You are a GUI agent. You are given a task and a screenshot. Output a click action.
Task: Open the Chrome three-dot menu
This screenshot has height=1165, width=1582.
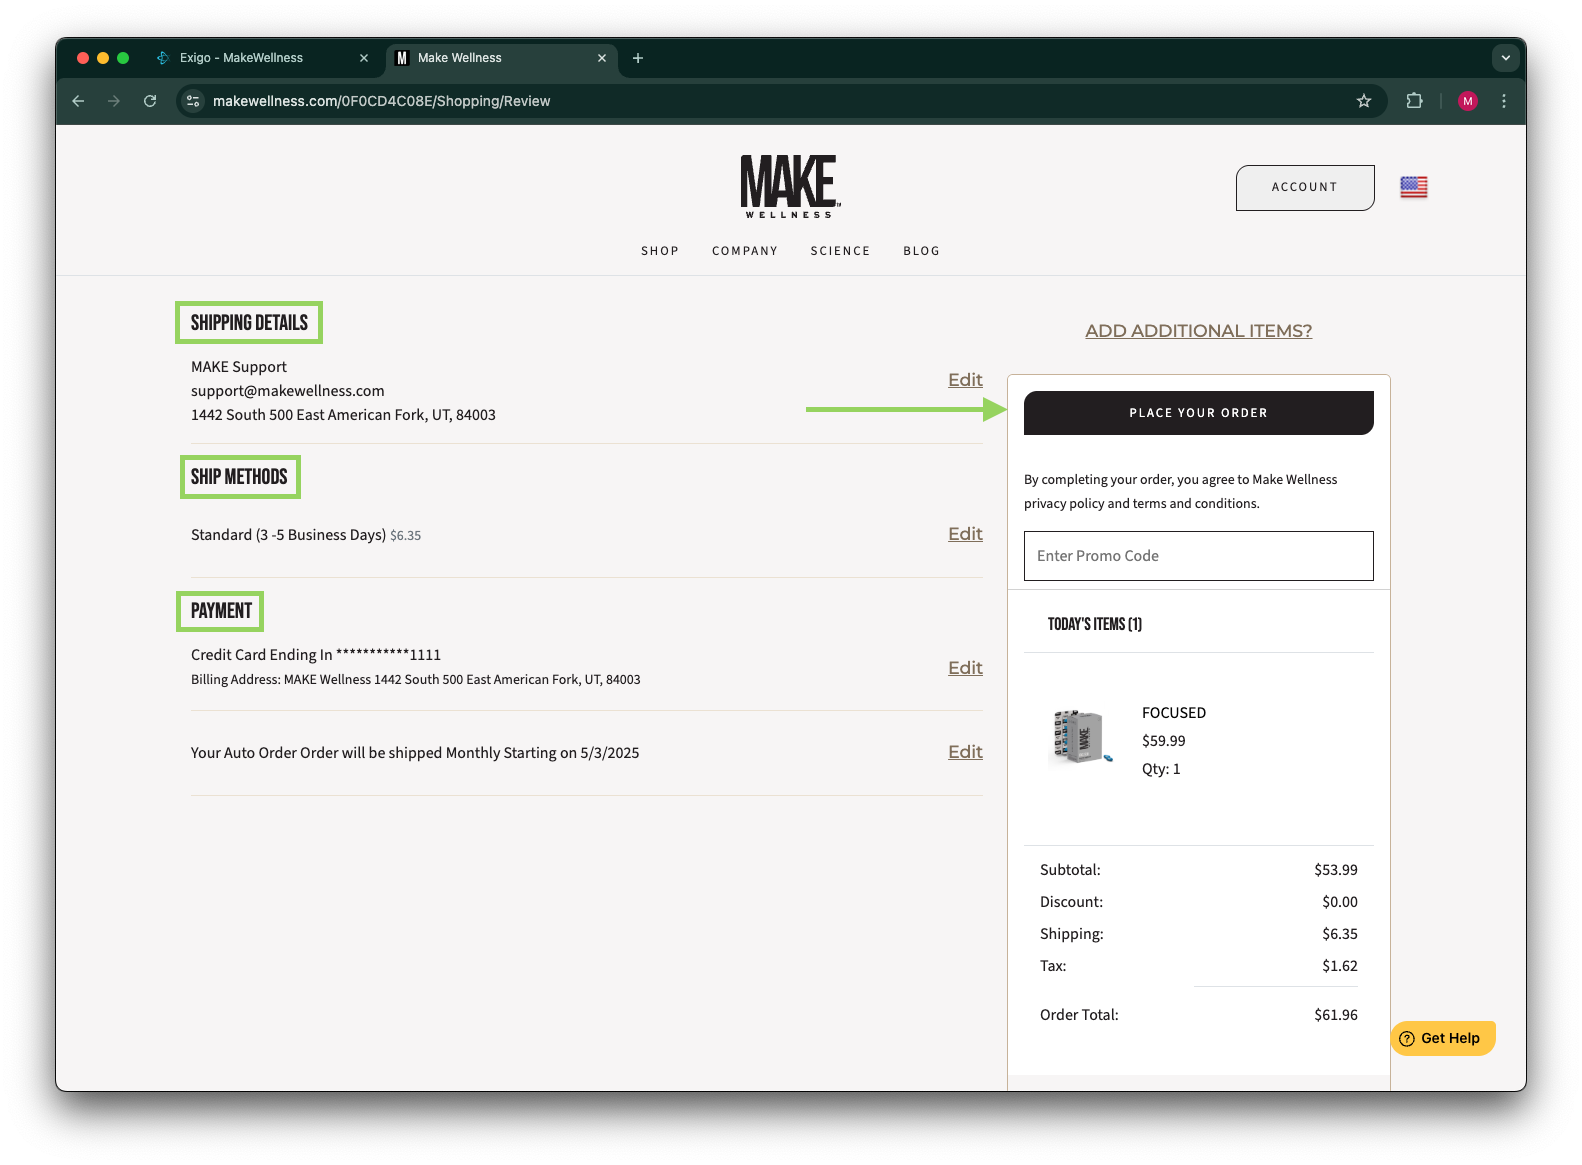tap(1504, 101)
